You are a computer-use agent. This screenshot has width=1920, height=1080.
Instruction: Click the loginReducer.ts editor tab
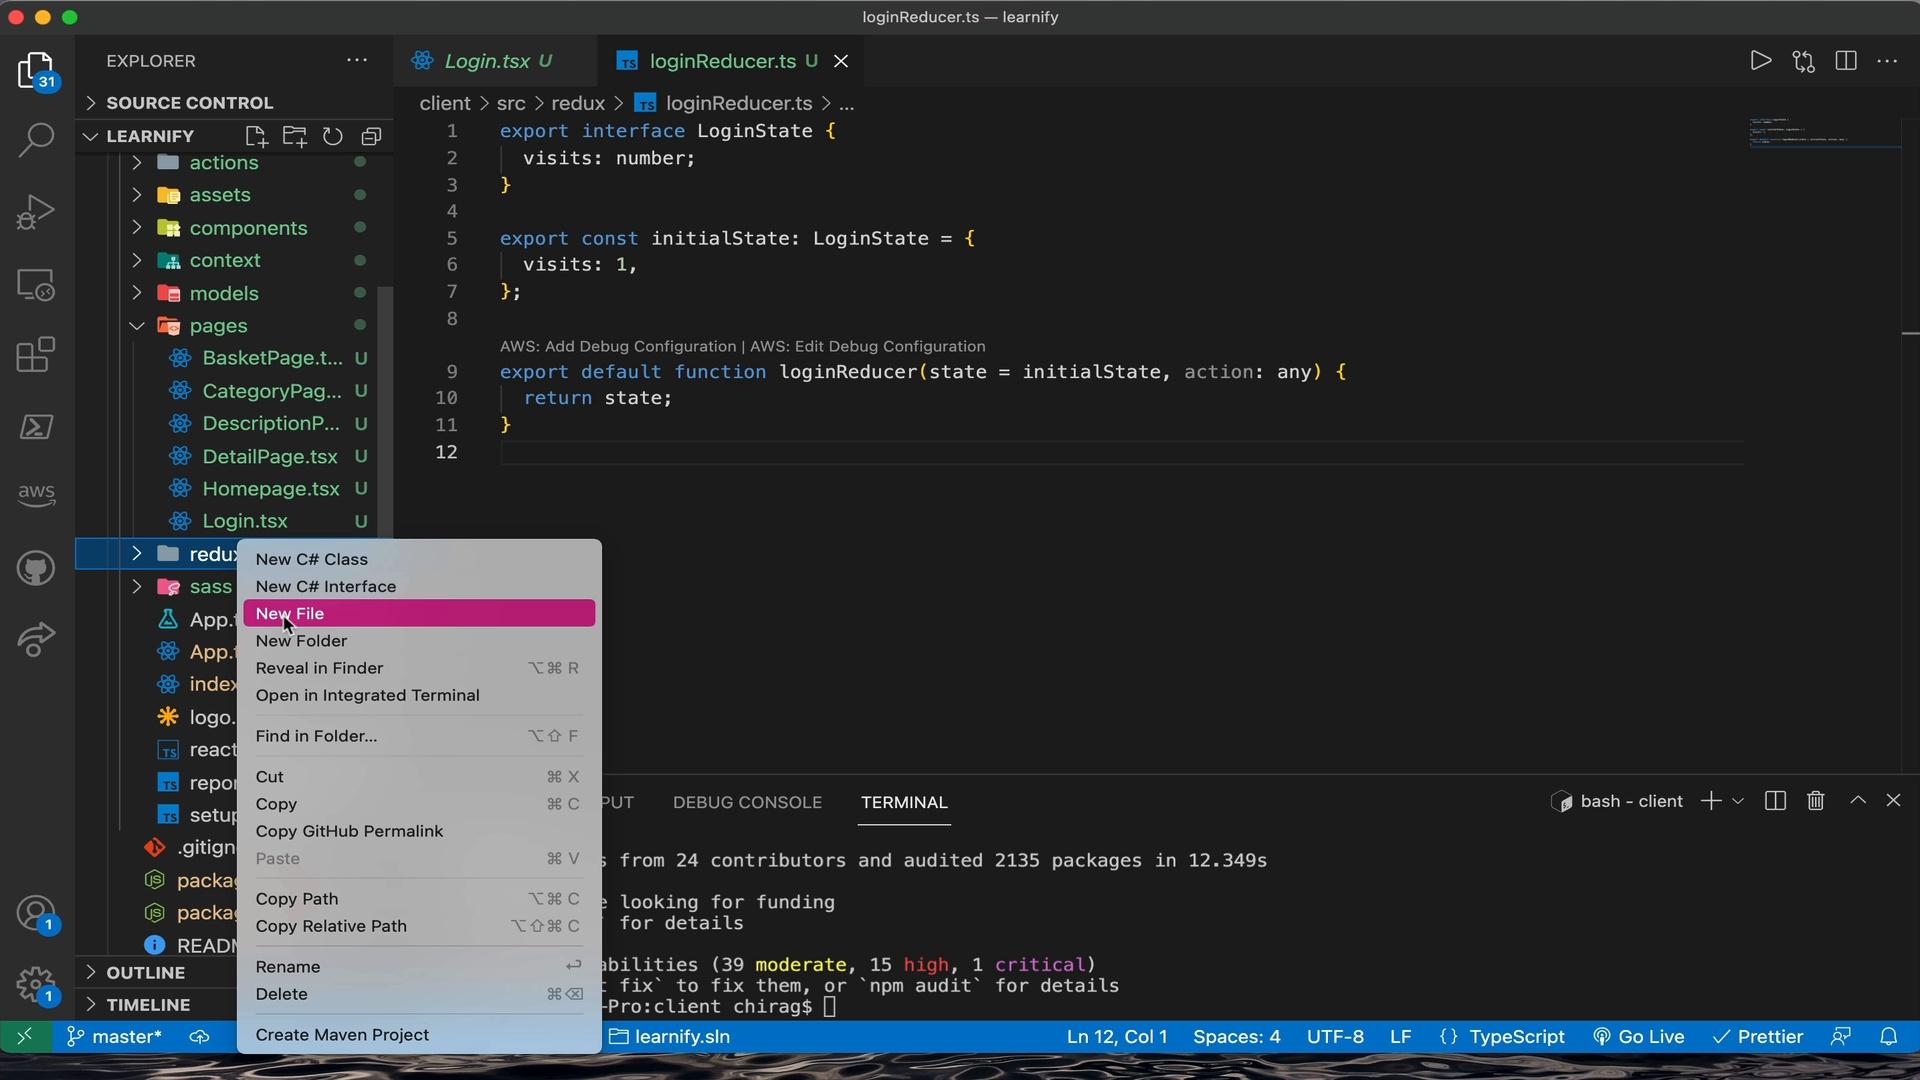coord(723,61)
